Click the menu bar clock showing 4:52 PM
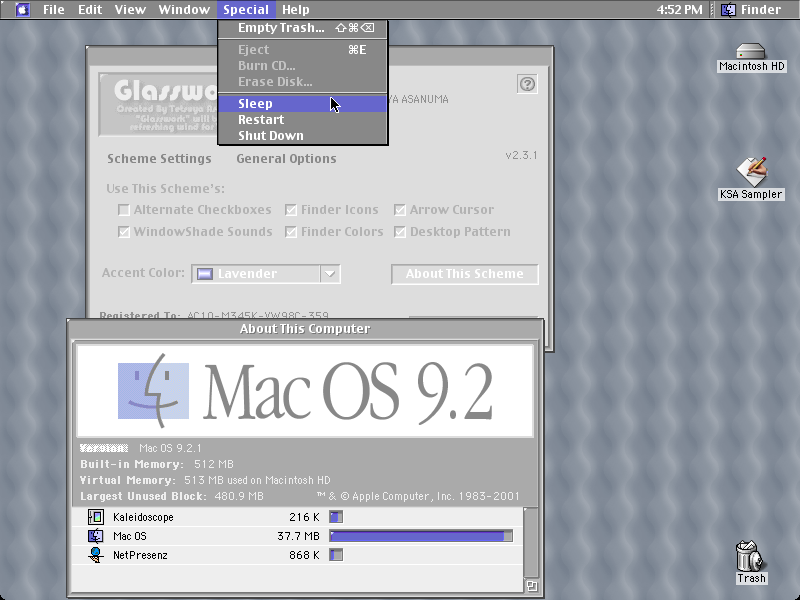 click(679, 10)
